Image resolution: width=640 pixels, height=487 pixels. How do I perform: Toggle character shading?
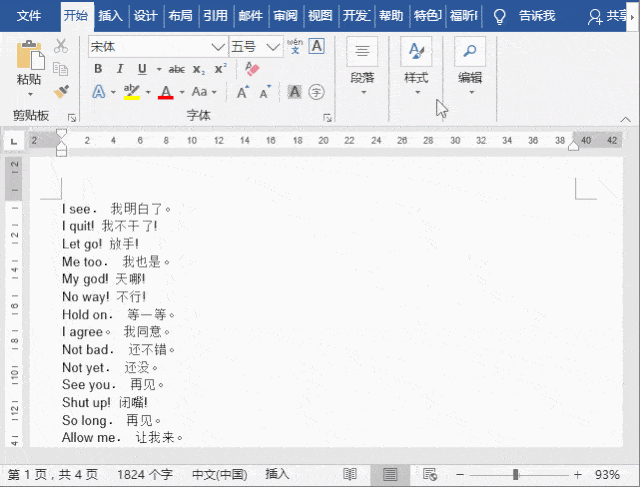pos(295,91)
